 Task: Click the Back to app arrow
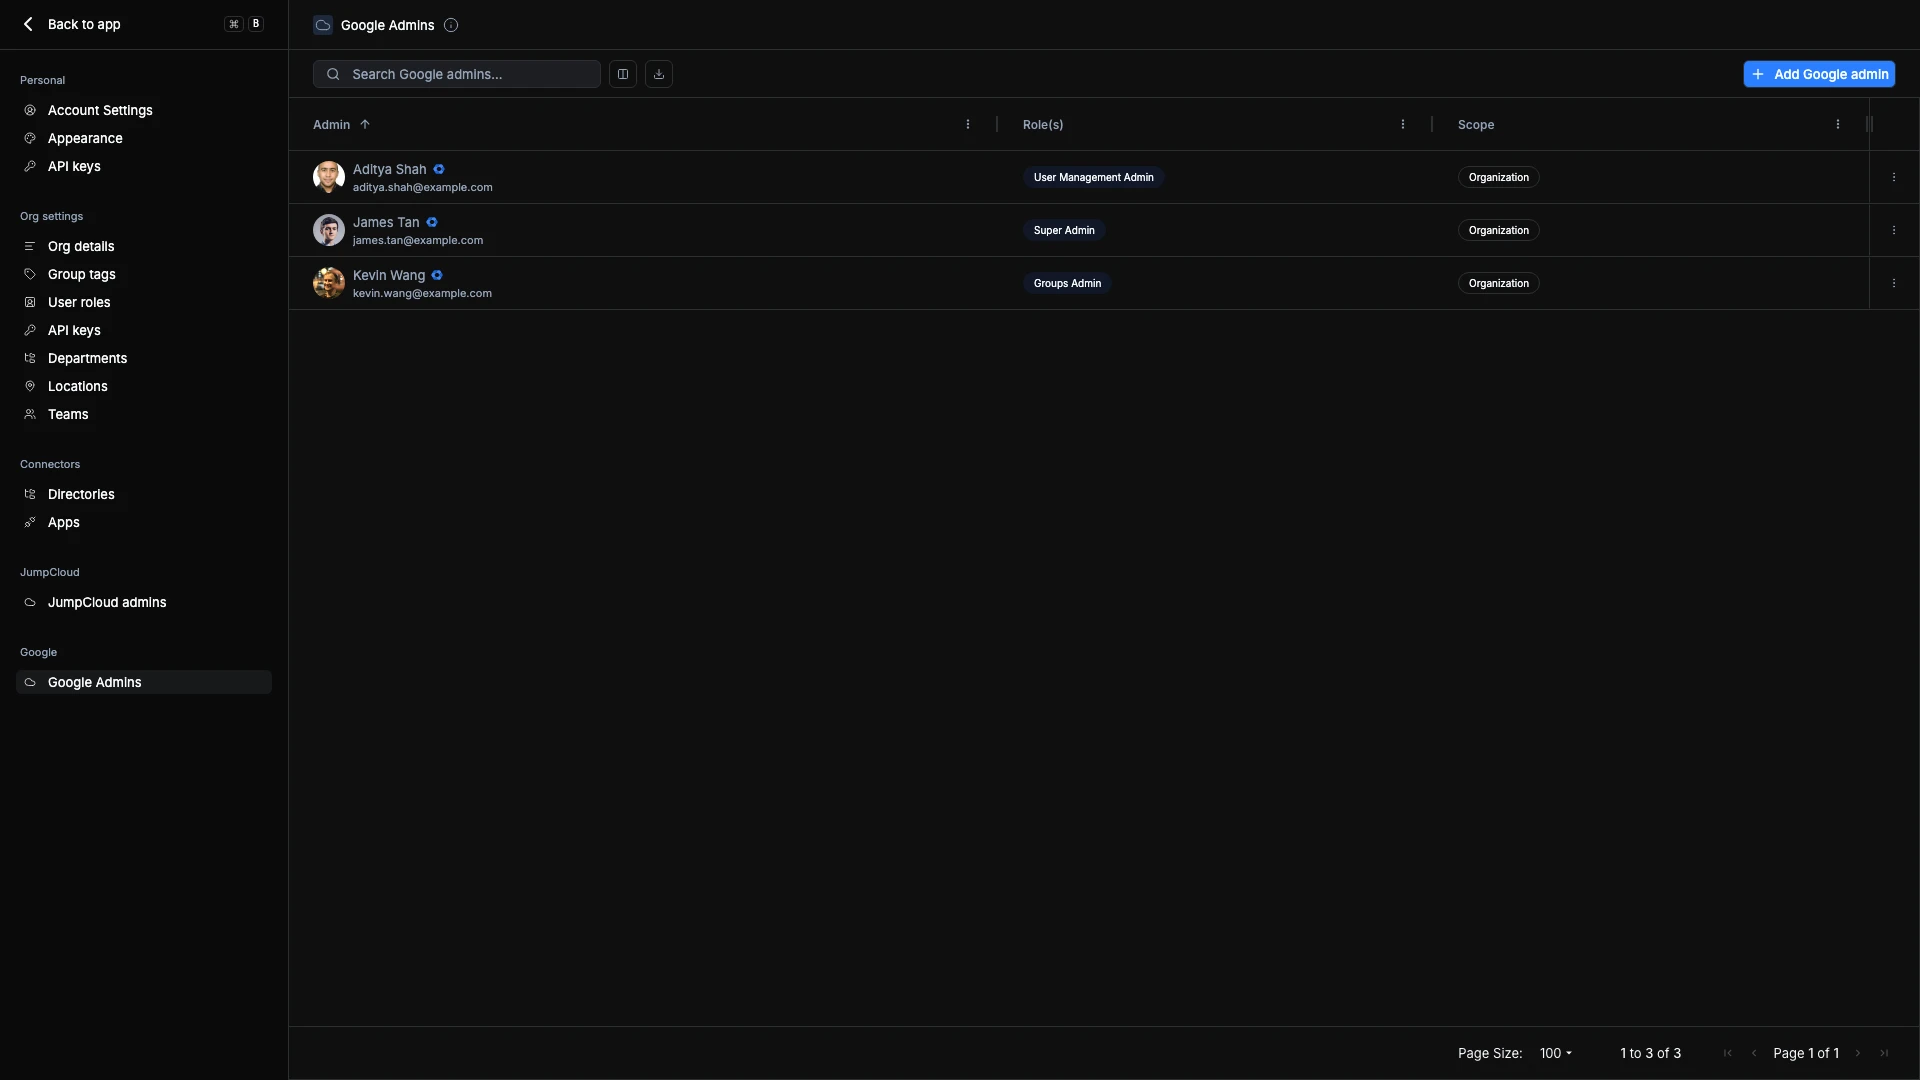tap(28, 24)
